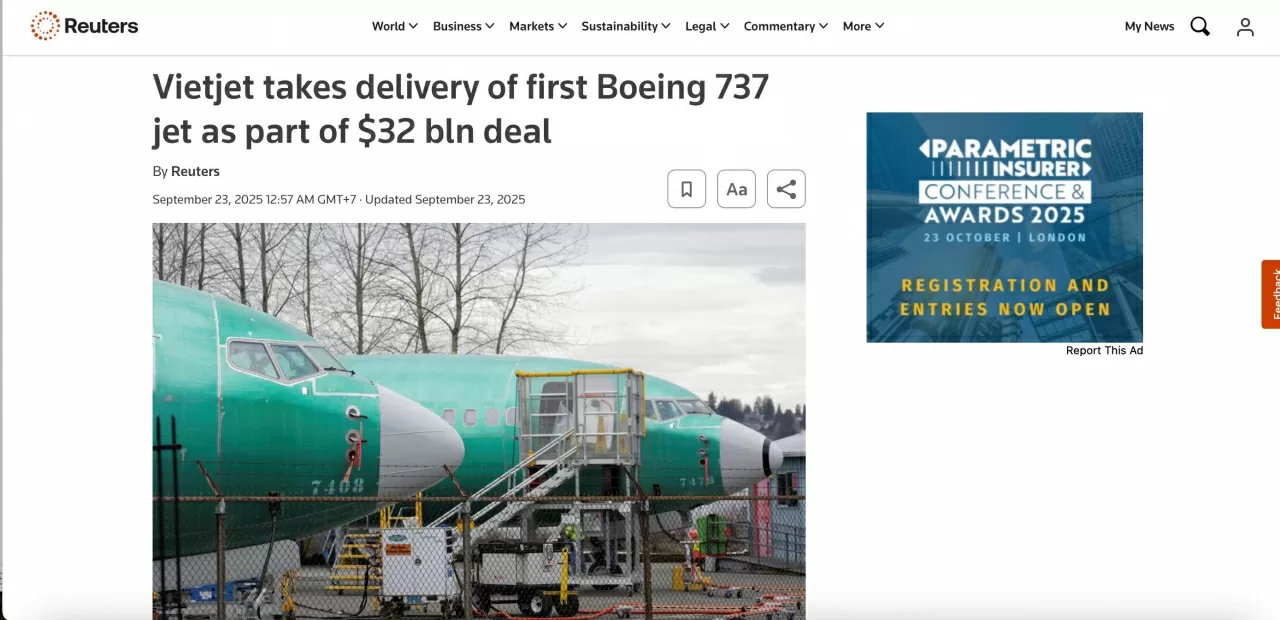Click the Reuters author byline link

[195, 171]
